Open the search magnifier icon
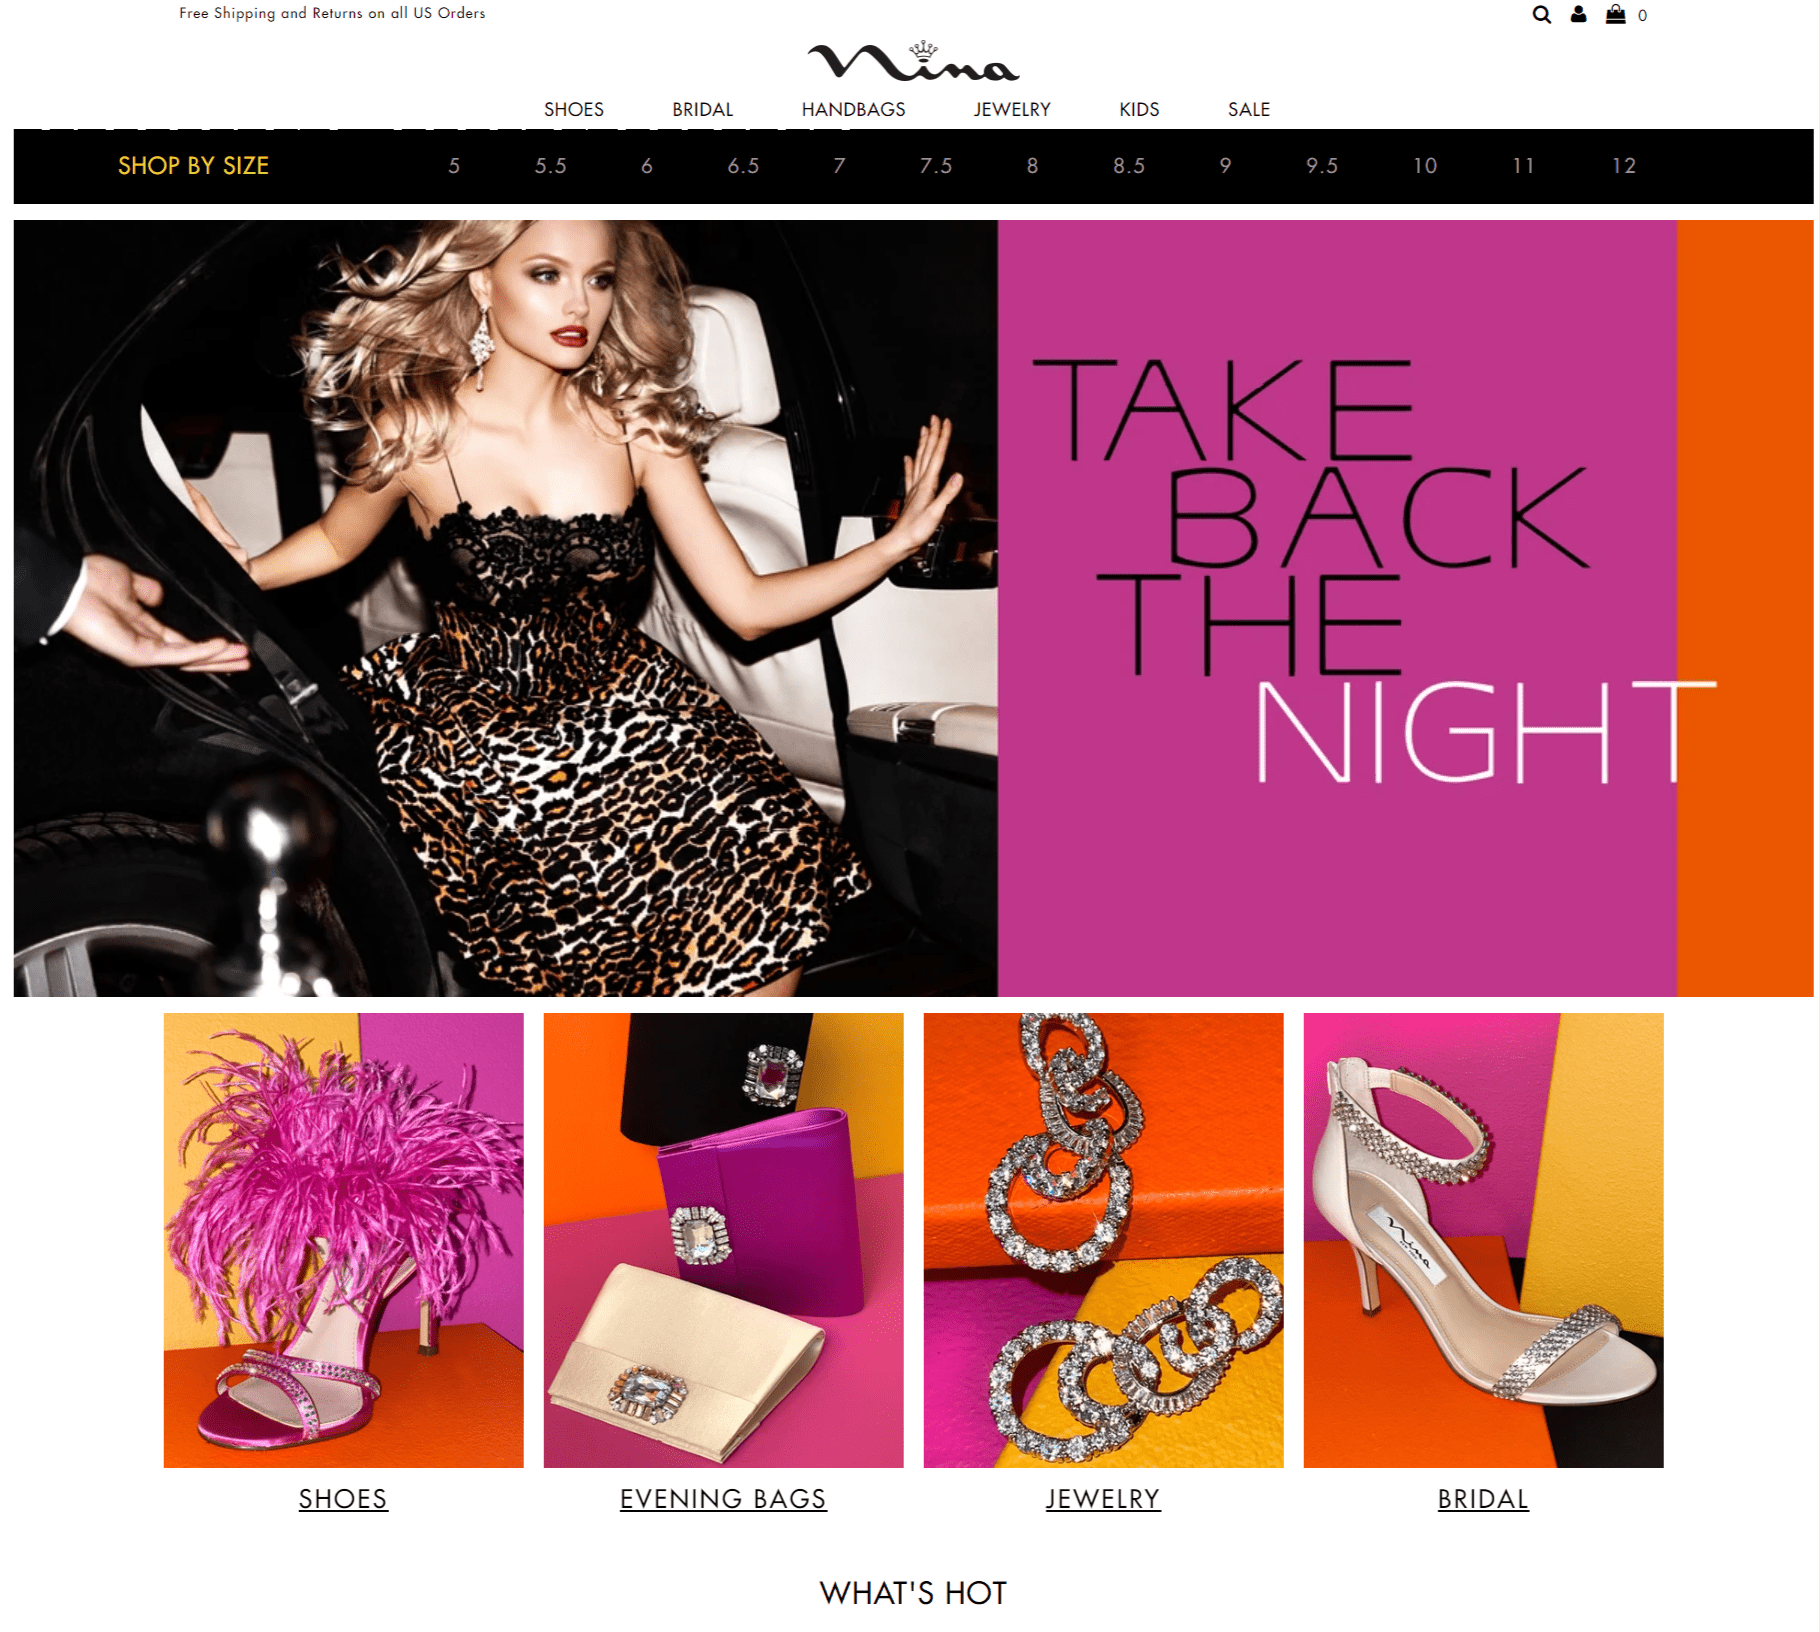 (x=1541, y=14)
